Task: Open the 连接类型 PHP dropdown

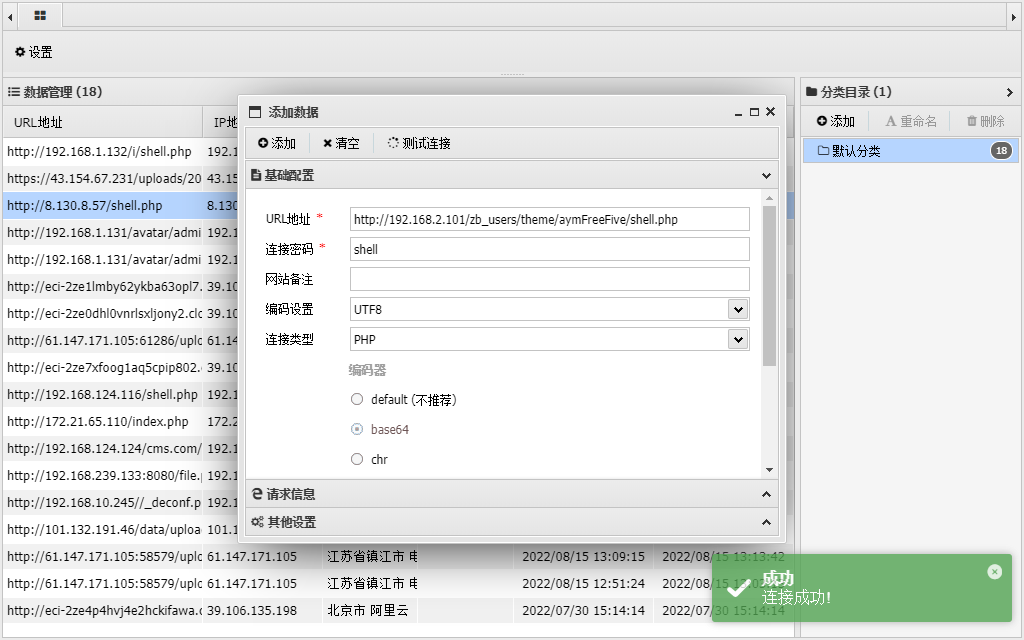Action: 737,339
